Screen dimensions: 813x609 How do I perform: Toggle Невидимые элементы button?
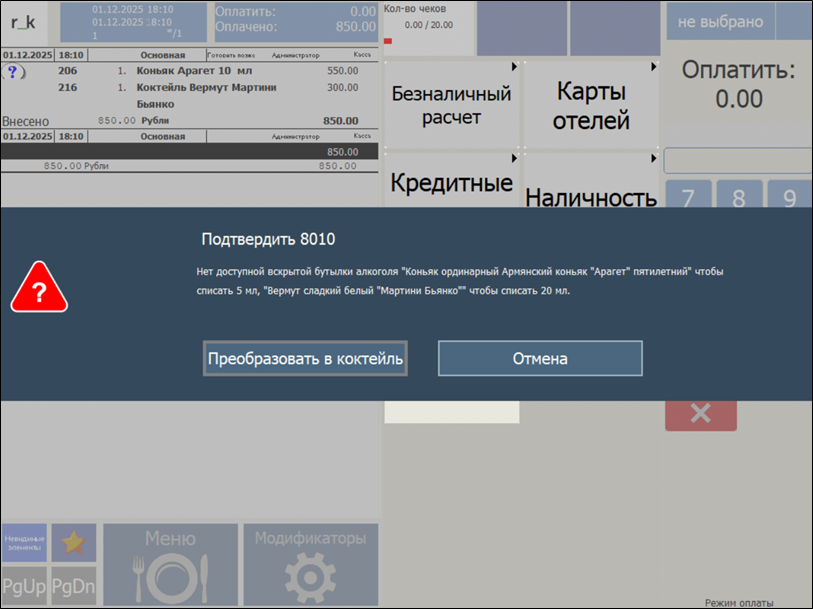pyautogui.click(x=24, y=543)
